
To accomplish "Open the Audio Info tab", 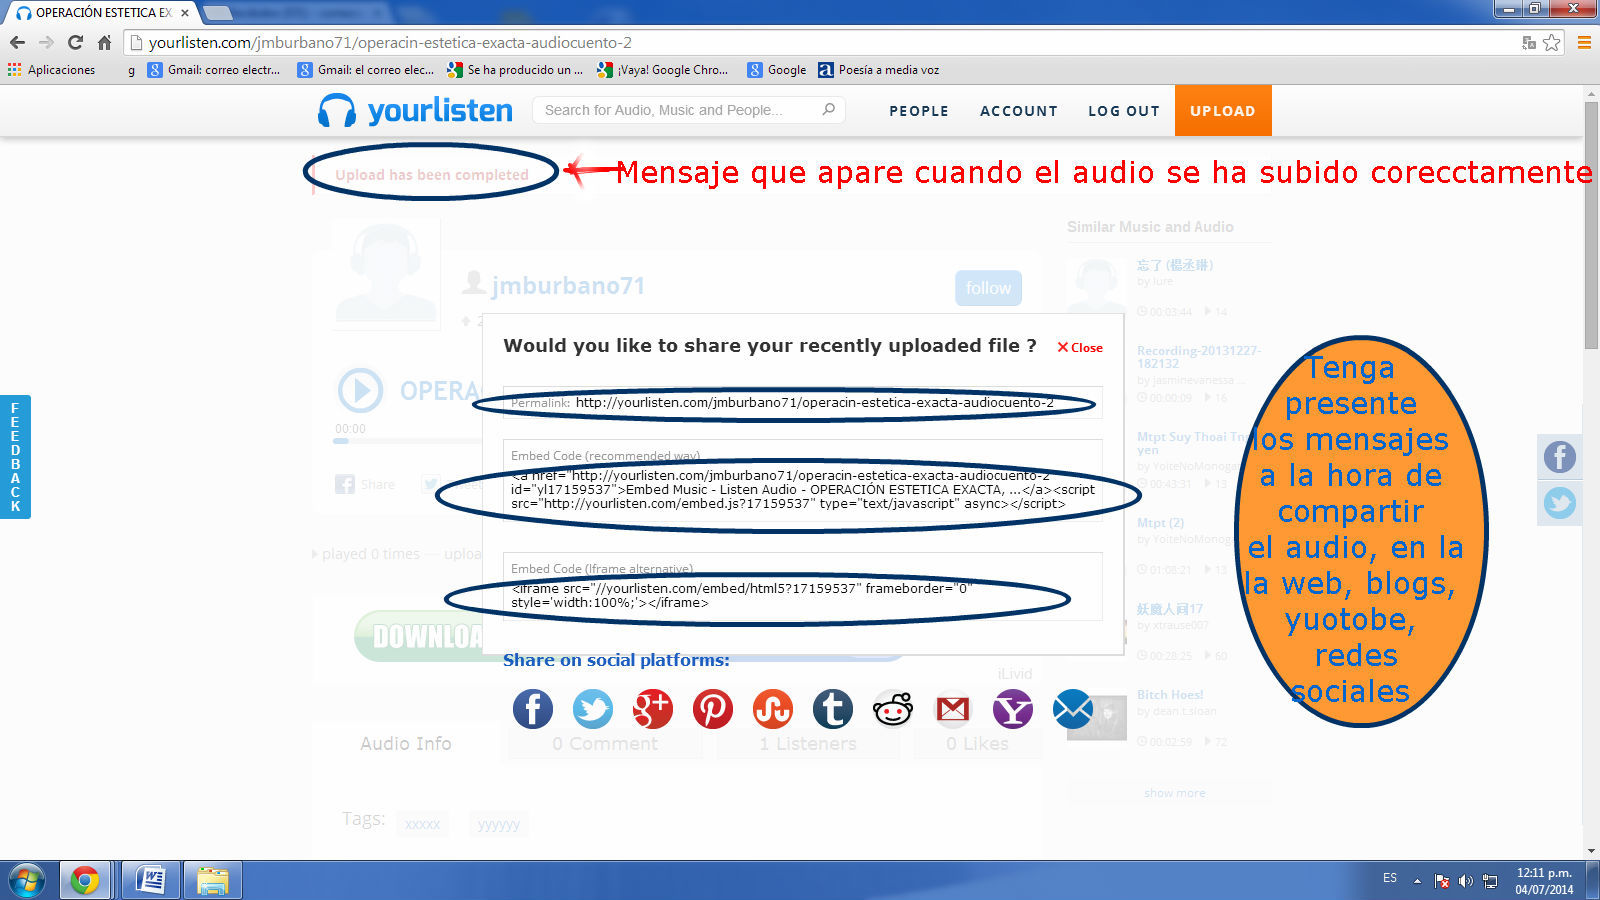I will [x=406, y=743].
